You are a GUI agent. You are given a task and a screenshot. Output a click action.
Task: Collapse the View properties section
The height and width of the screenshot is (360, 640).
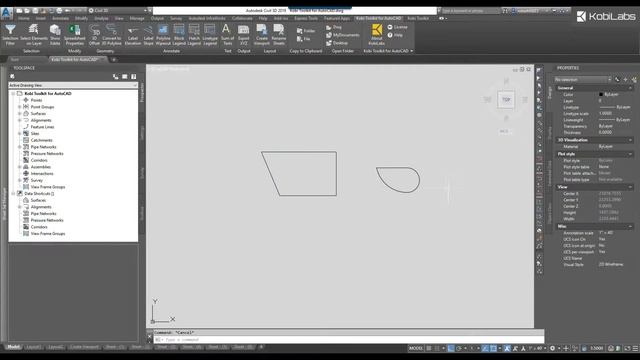630,187
